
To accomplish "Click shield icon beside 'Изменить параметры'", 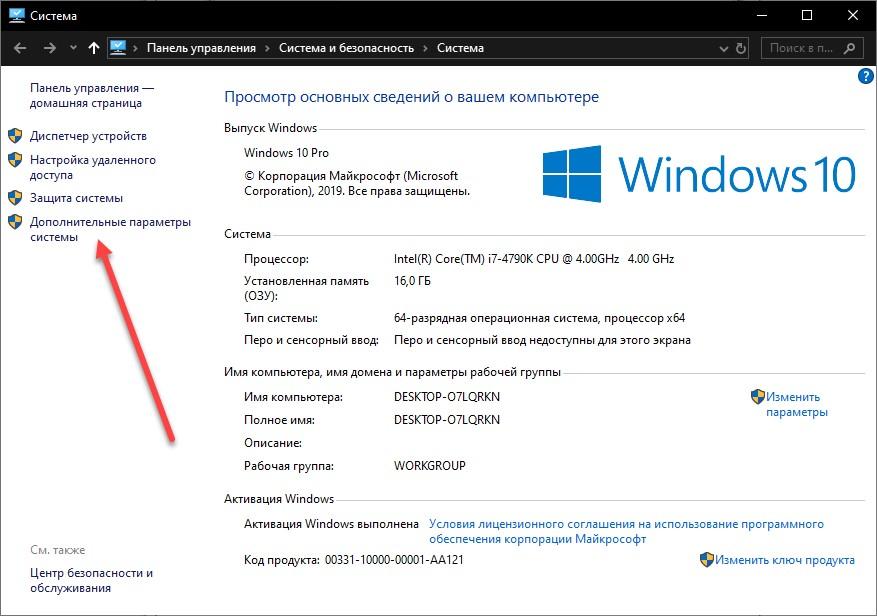I will tap(757, 397).
